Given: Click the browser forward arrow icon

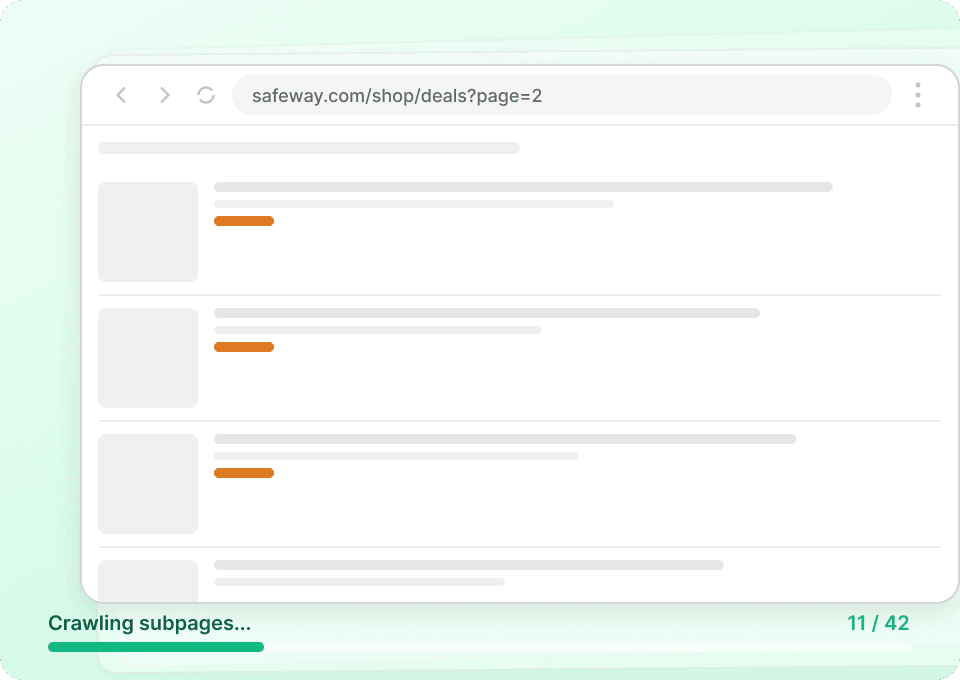Looking at the screenshot, I should pyautogui.click(x=164, y=95).
